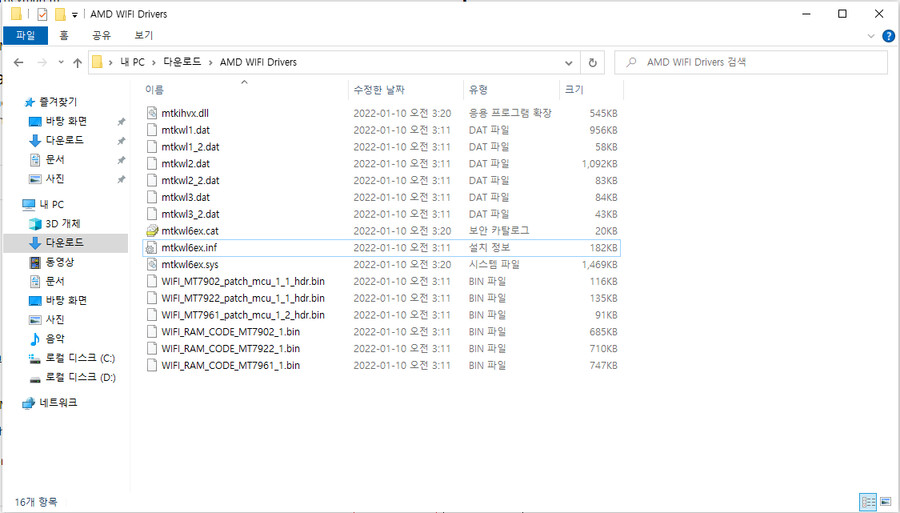The image size is (900, 513).
Task: Select WIFI_MT7902_patch_mcu_1_1_hdr.bin file icon
Action: pos(152,281)
